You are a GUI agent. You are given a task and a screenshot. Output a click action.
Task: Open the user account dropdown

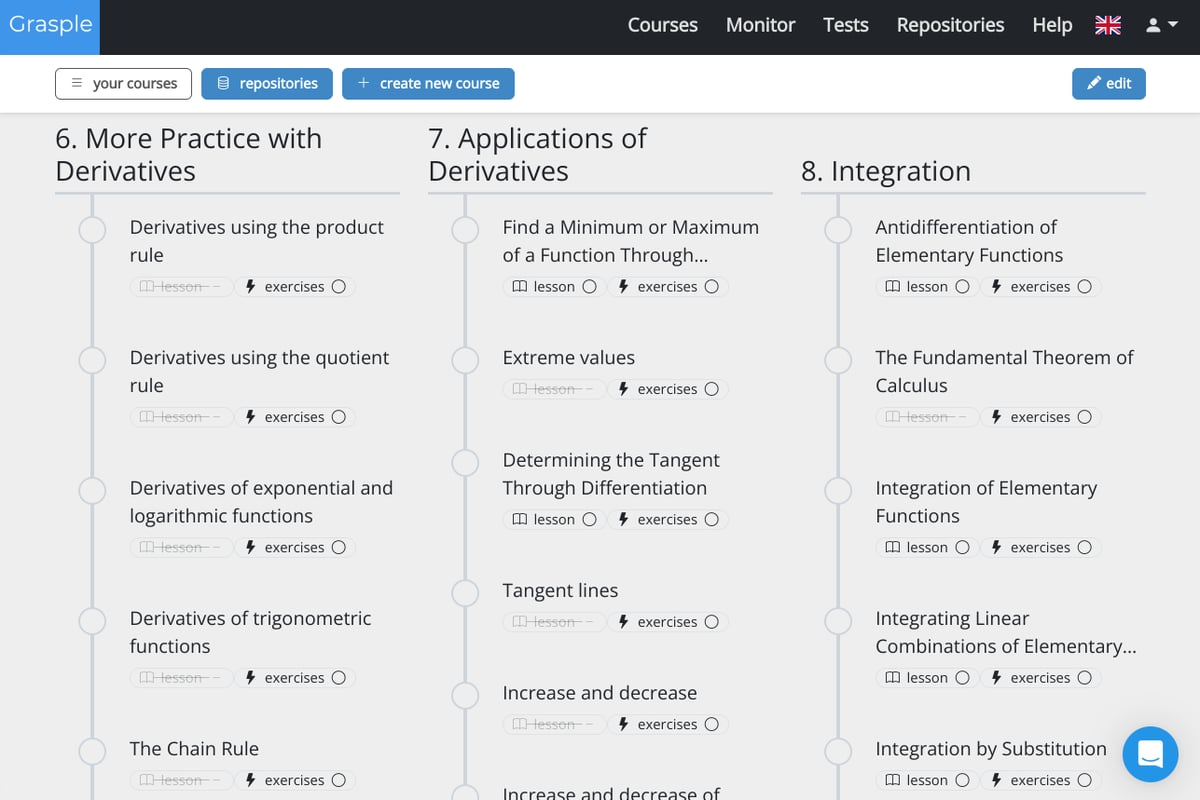click(x=1160, y=26)
